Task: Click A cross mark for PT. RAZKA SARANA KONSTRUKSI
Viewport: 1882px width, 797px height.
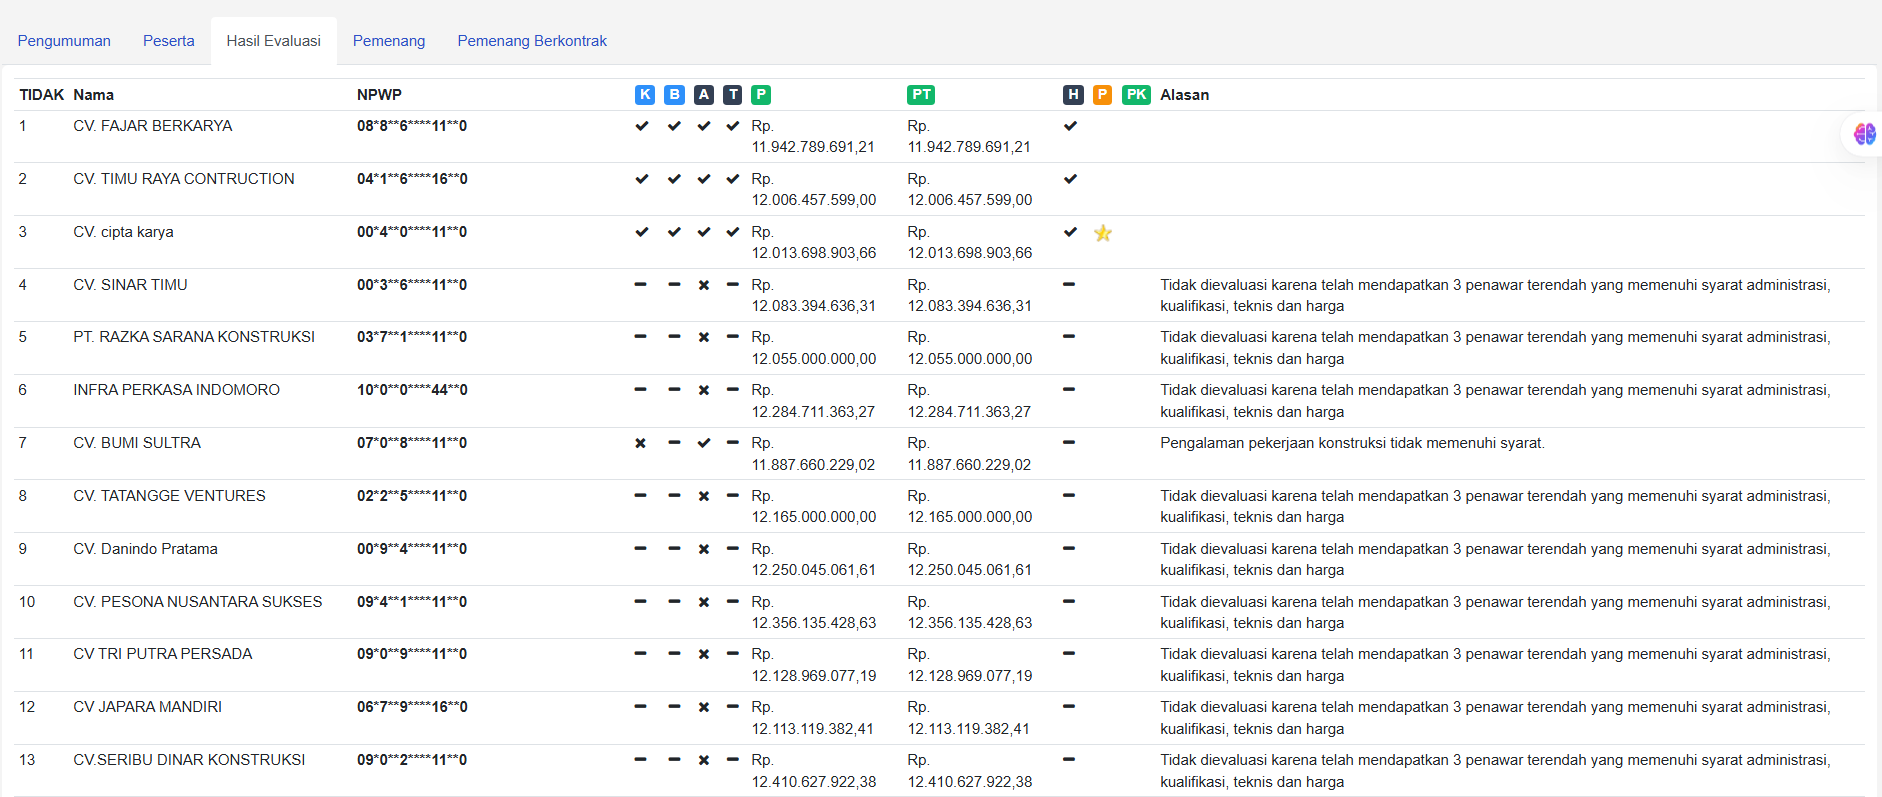Action: [x=704, y=337]
